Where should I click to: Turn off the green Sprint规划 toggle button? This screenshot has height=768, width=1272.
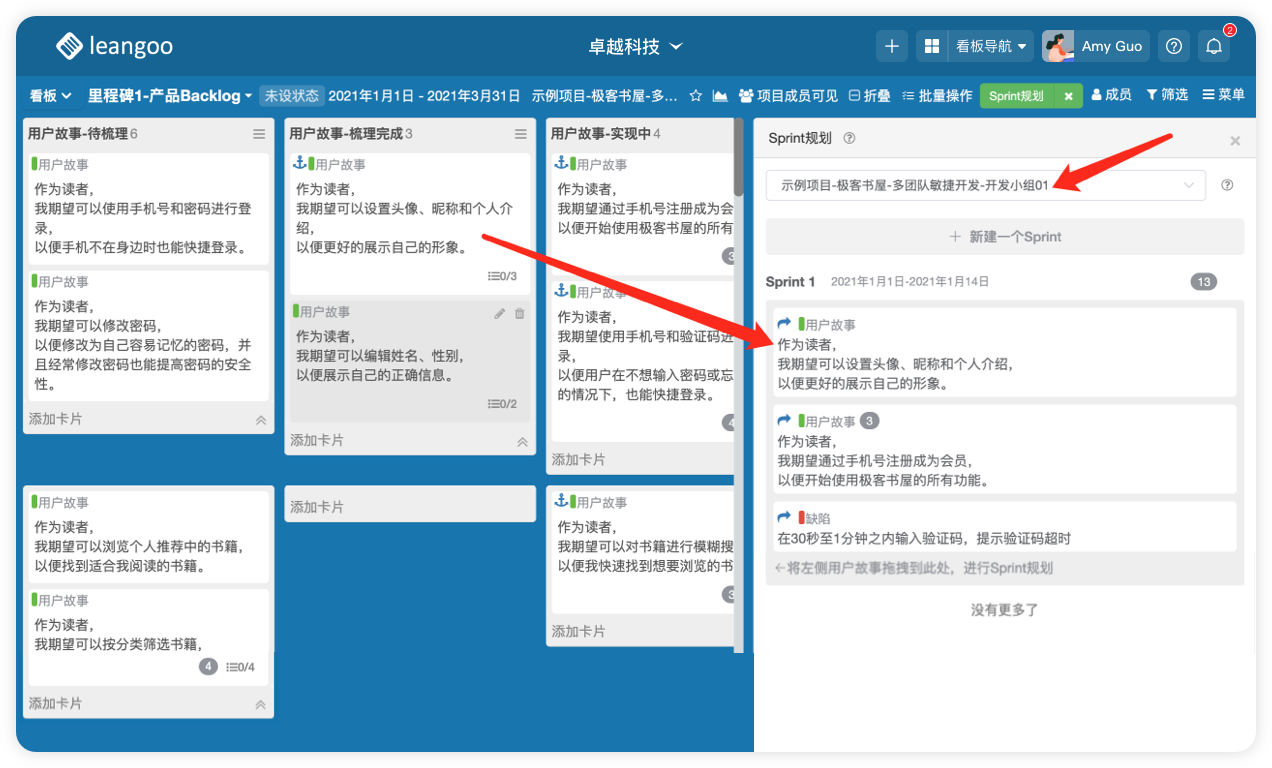(1067, 96)
